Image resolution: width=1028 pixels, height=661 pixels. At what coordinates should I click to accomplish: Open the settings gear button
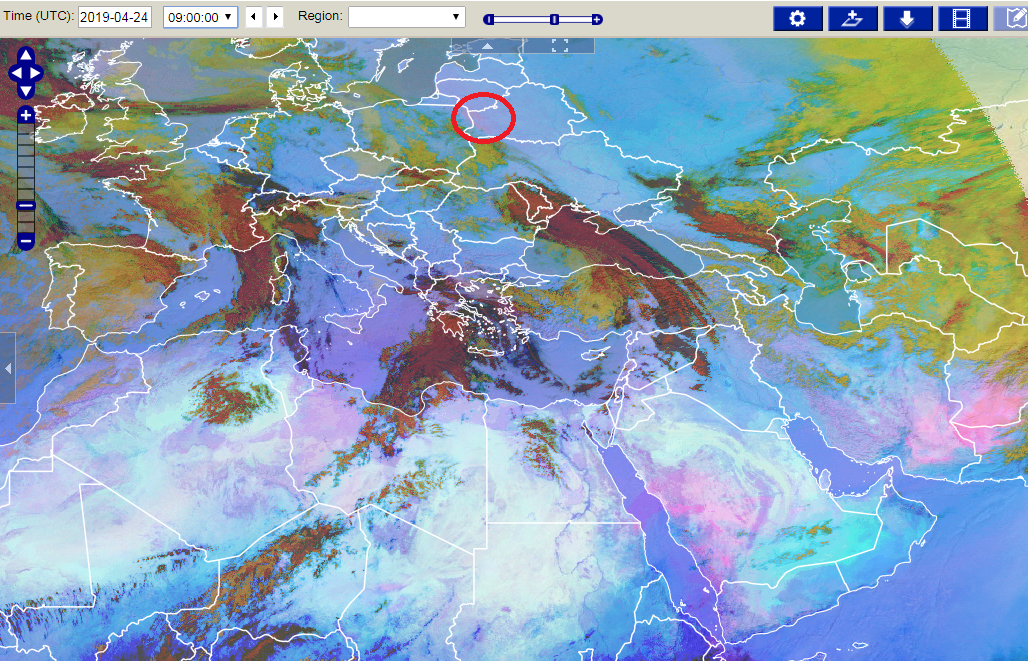798,18
